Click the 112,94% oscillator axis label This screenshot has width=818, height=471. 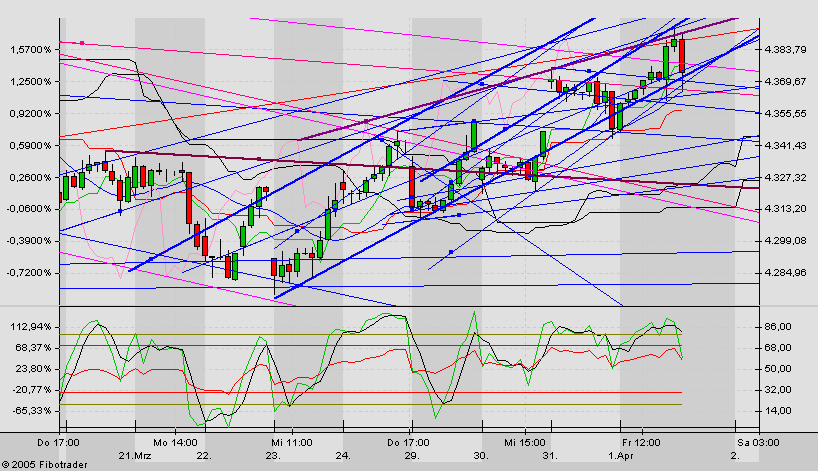tap(31, 327)
